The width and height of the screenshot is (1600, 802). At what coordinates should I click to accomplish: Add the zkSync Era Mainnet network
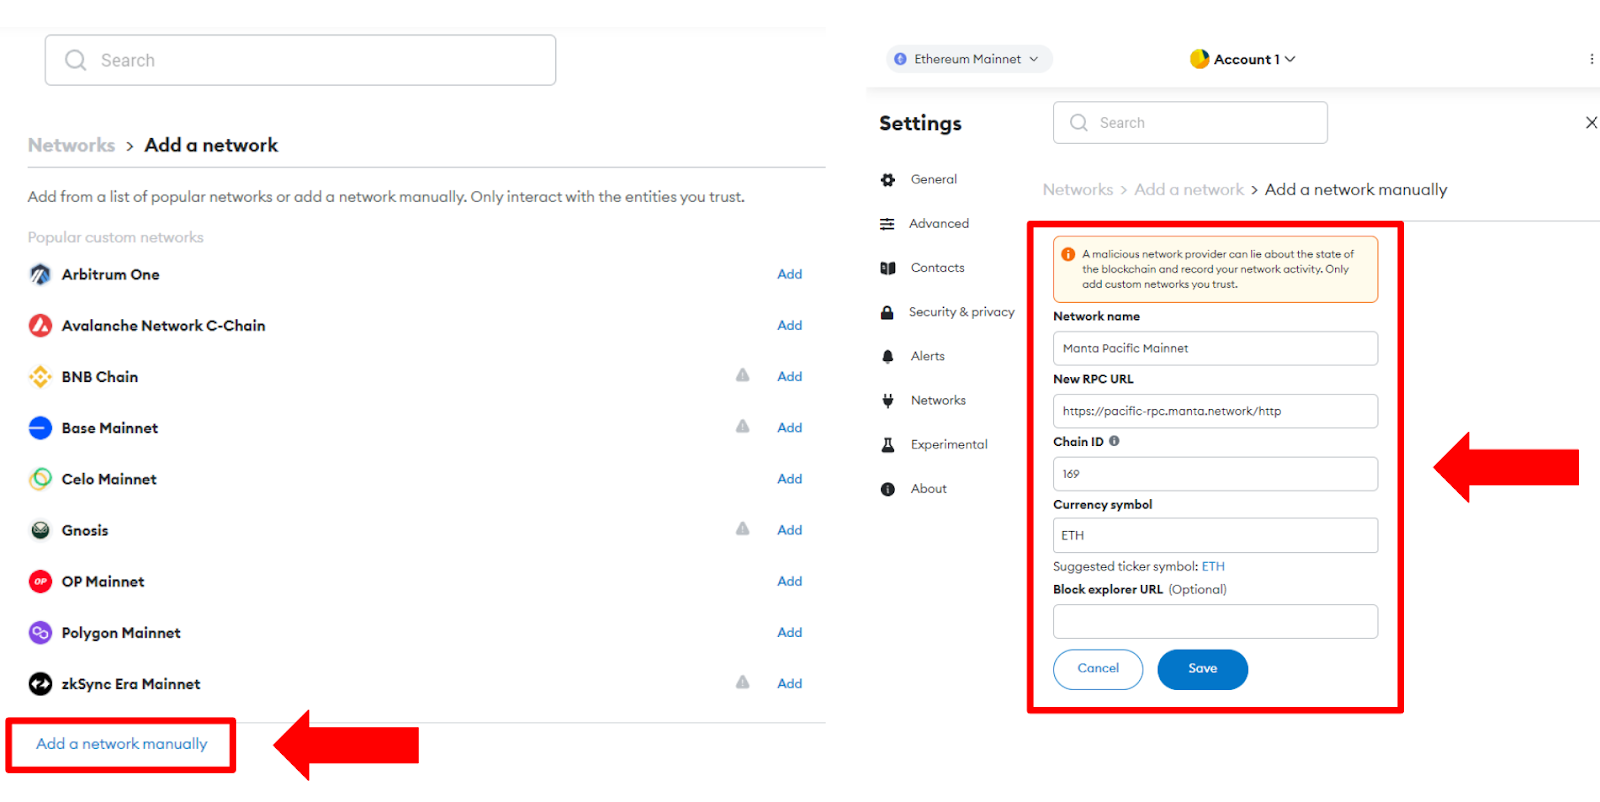790,683
